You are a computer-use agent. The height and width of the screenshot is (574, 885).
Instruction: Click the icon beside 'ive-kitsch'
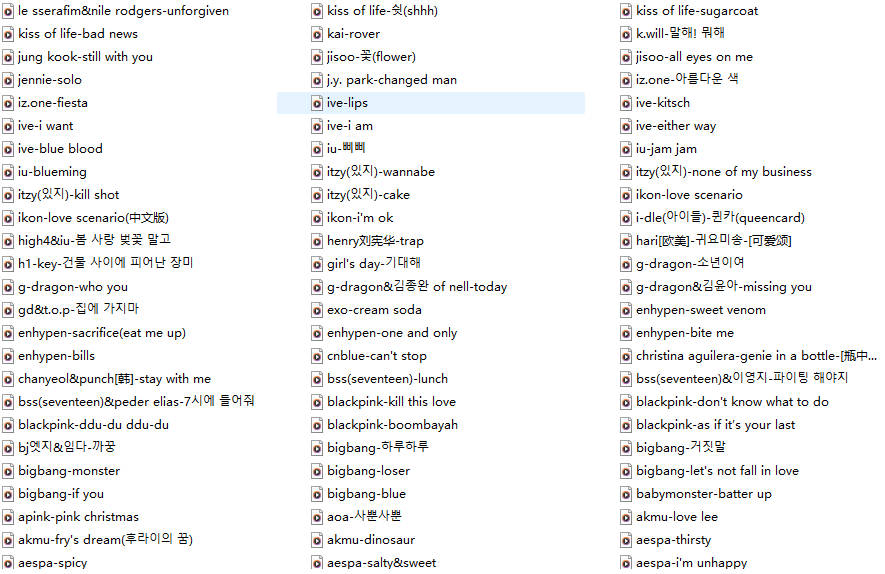pyautogui.click(x=626, y=103)
